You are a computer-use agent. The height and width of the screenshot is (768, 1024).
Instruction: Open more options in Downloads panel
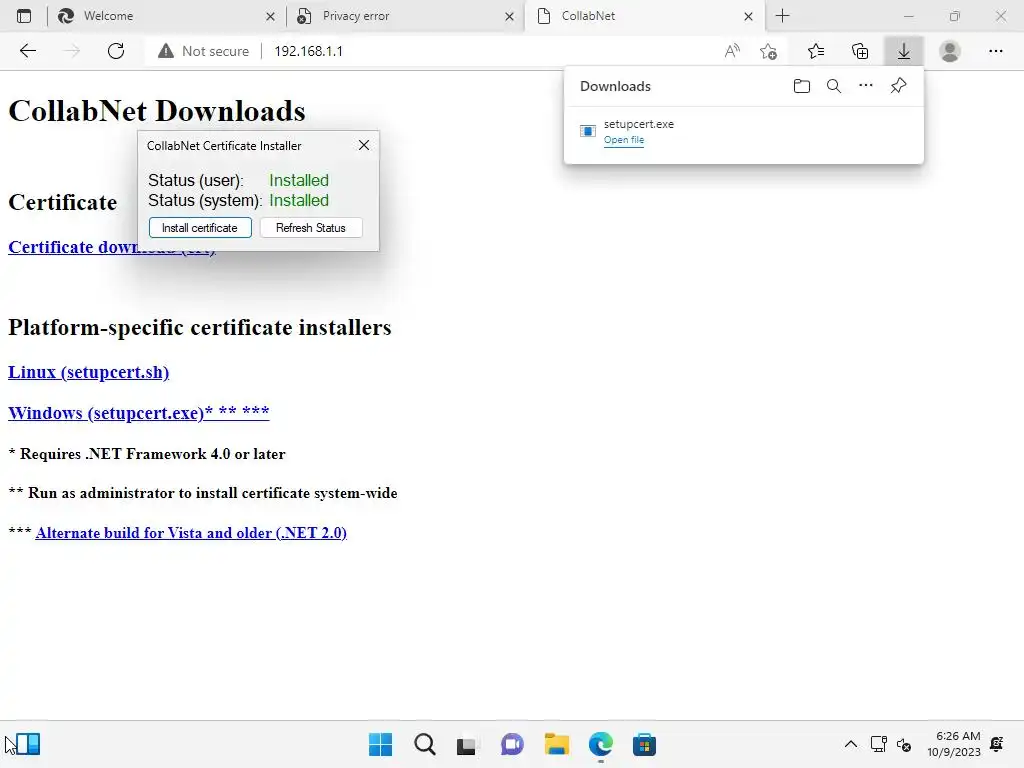(866, 86)
